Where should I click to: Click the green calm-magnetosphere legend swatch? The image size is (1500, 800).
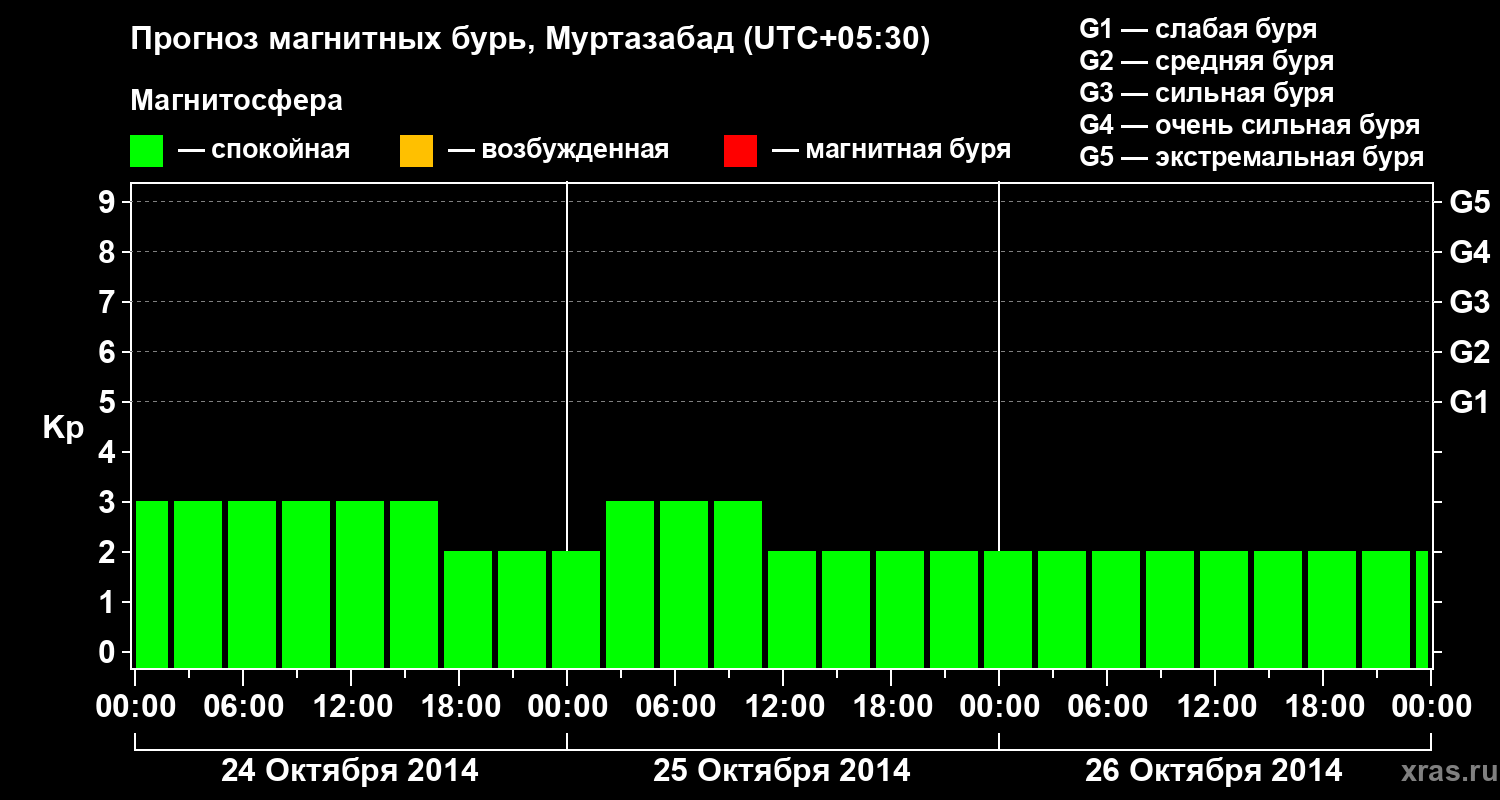click(147, 151)
